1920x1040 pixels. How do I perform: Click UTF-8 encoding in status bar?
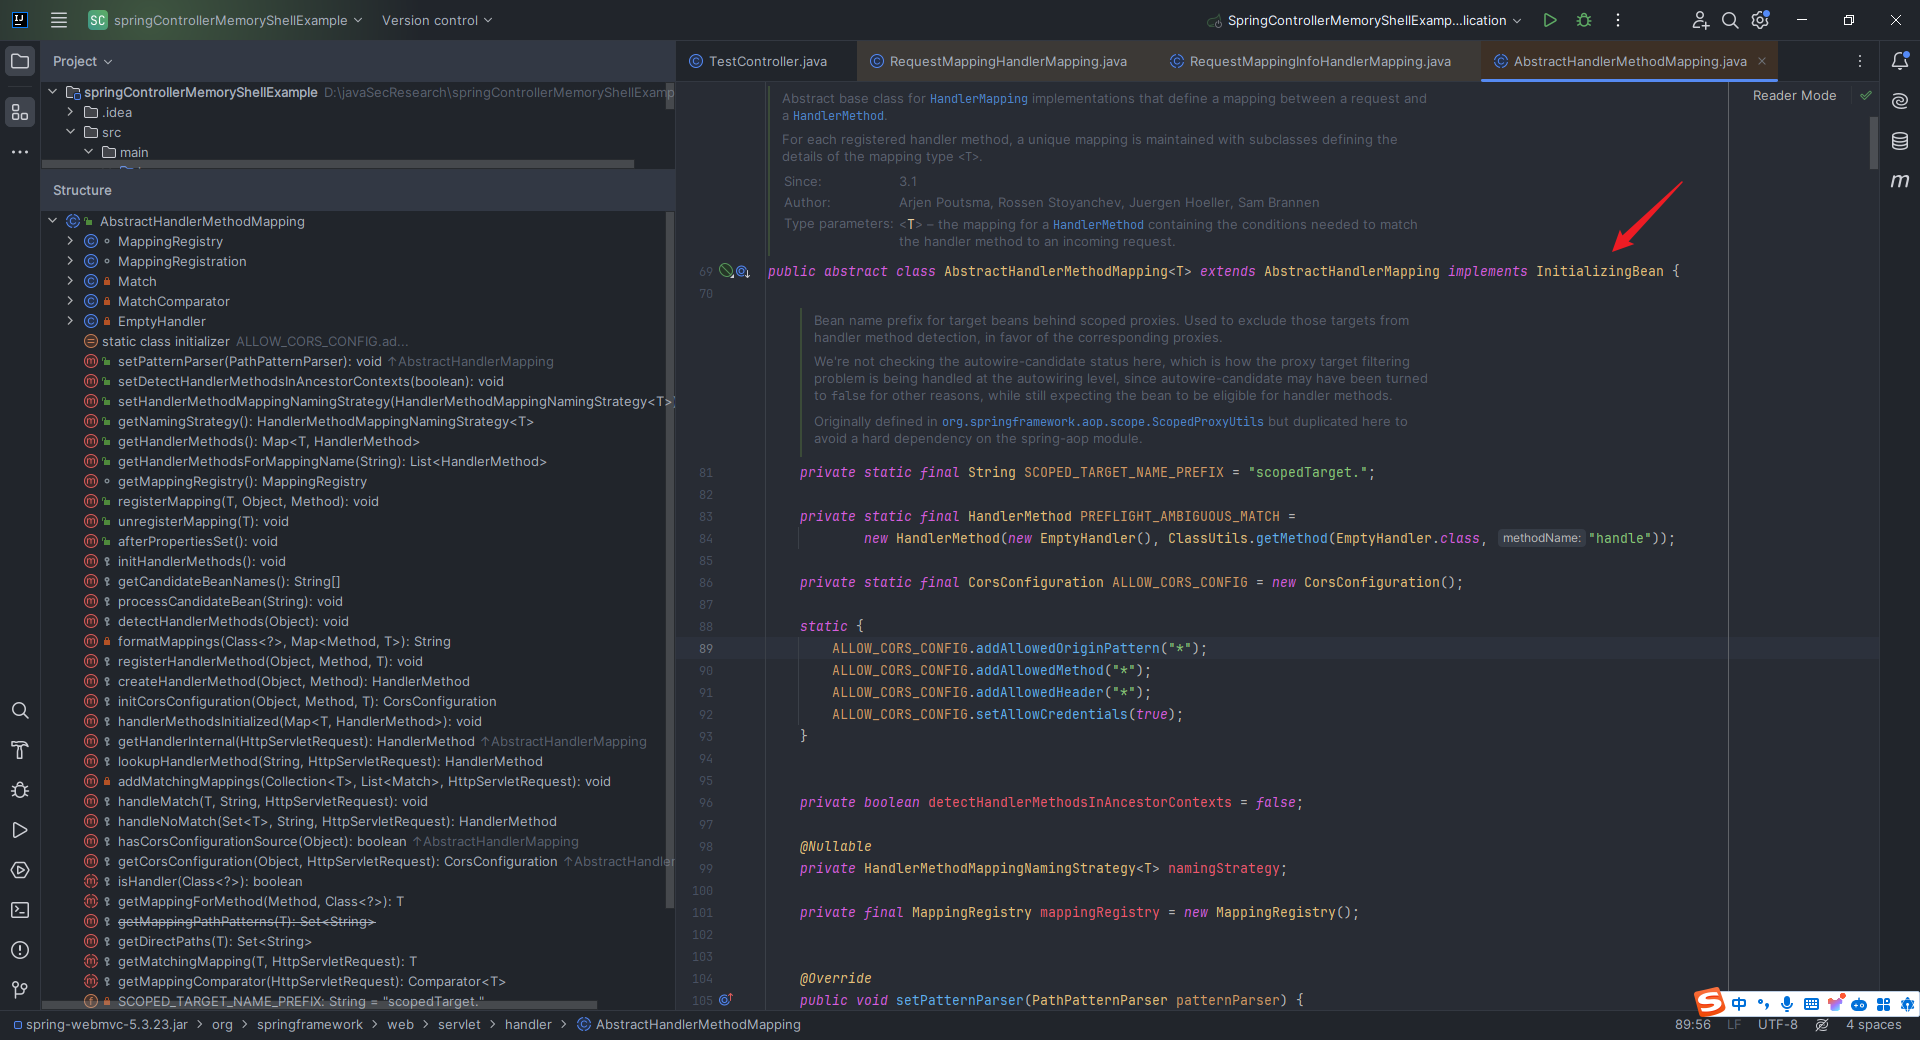(x=1777, y=1025)
